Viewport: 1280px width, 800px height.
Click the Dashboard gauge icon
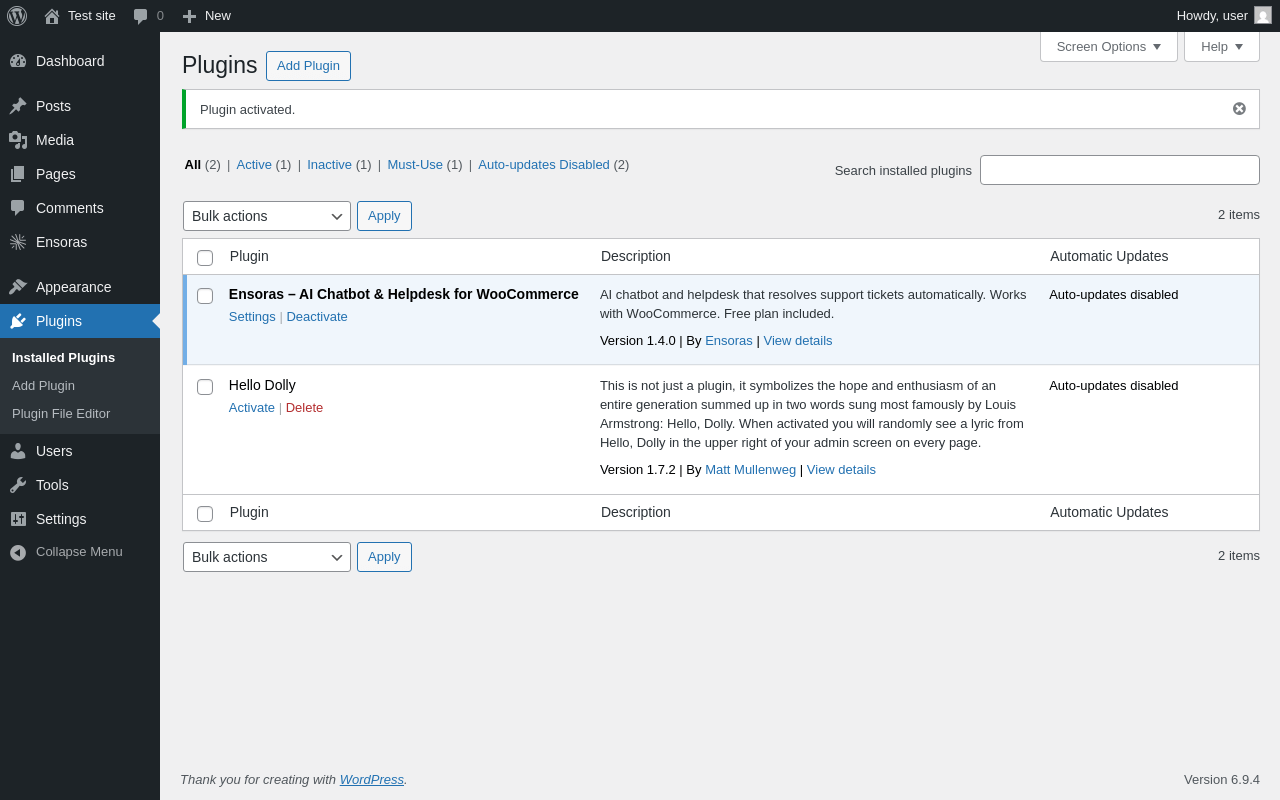(x=18, y=61)
